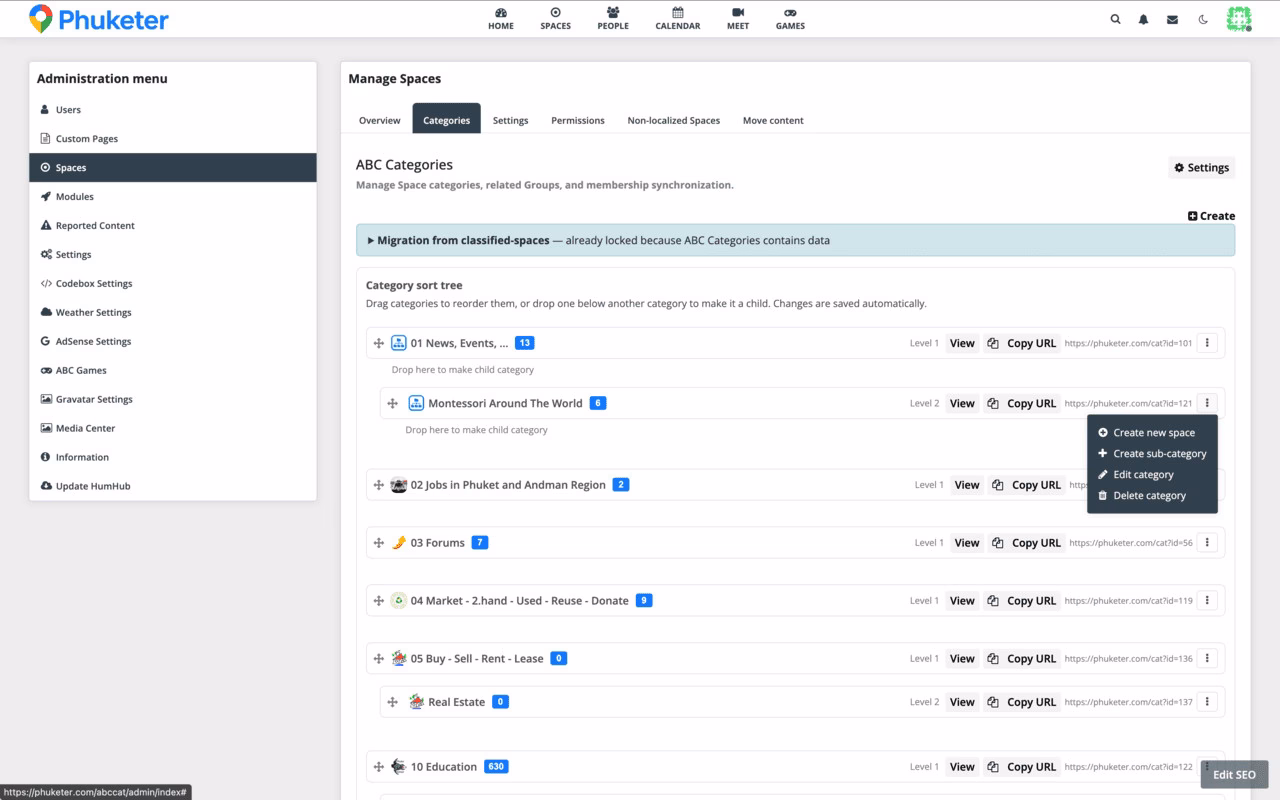Open Gravatar Settings
This screenshot has height=800, width=1280.
pos(173,400)
